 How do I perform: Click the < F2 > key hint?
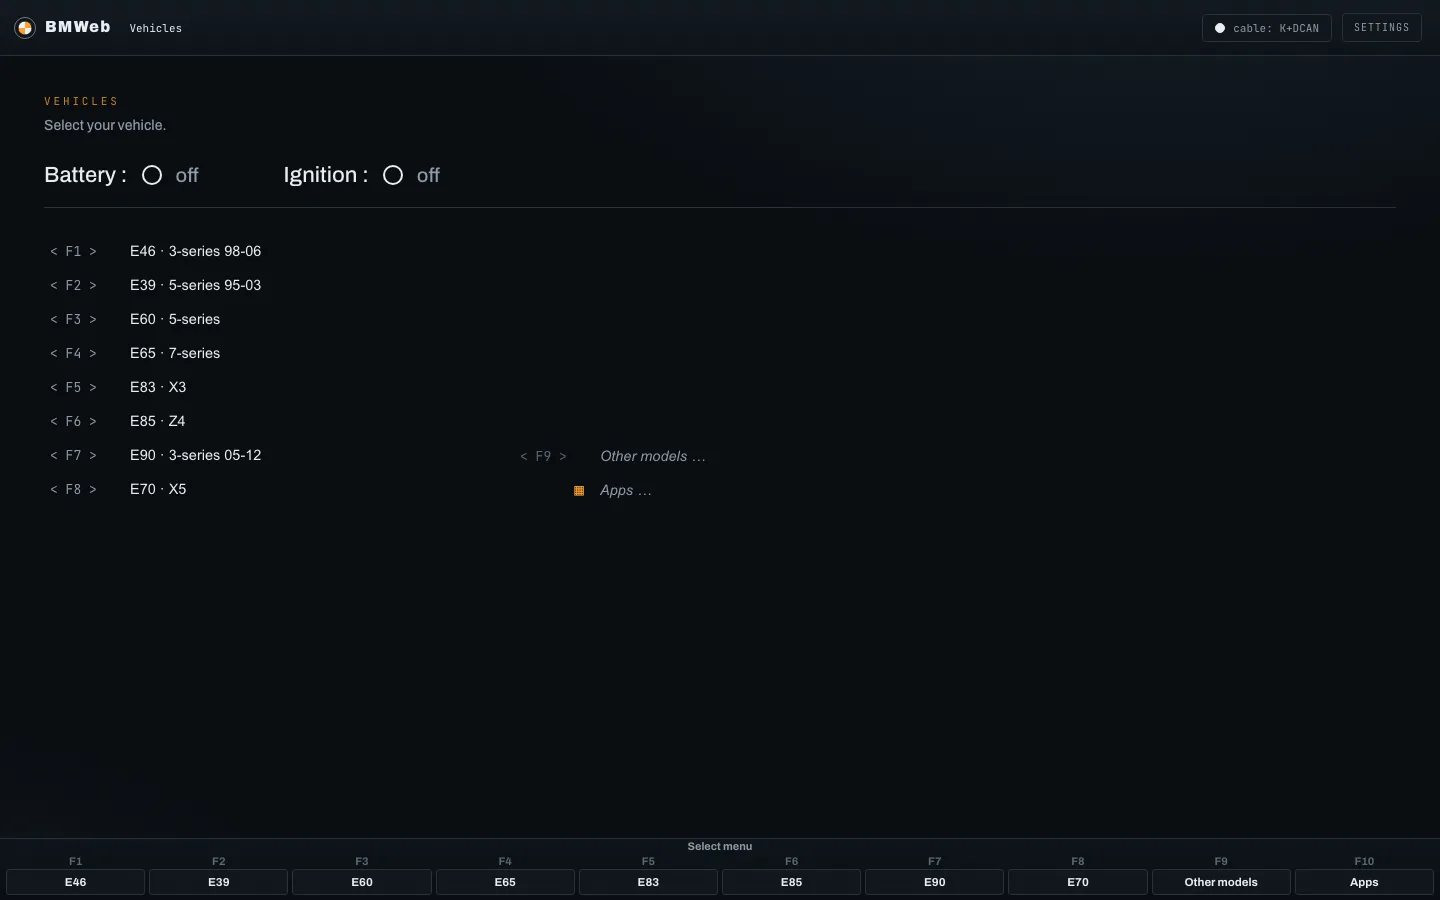74,285
